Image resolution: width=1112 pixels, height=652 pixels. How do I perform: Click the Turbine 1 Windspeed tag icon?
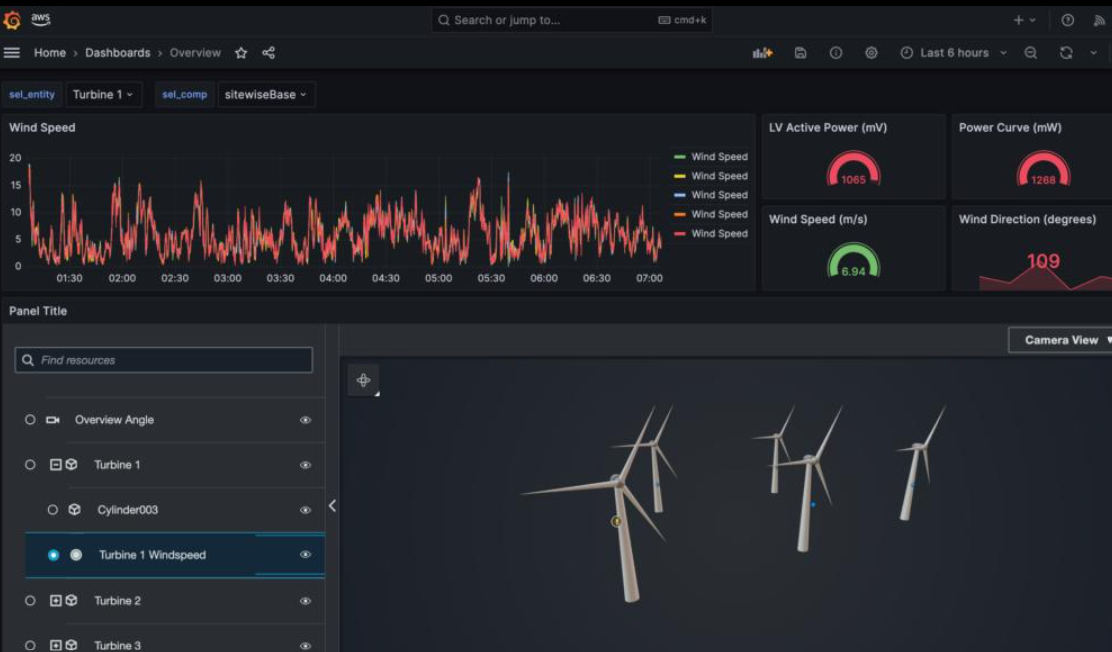76,555
